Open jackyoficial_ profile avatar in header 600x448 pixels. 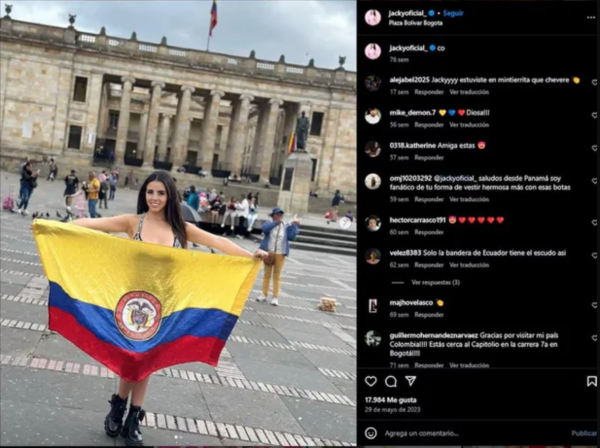point(373,18)
